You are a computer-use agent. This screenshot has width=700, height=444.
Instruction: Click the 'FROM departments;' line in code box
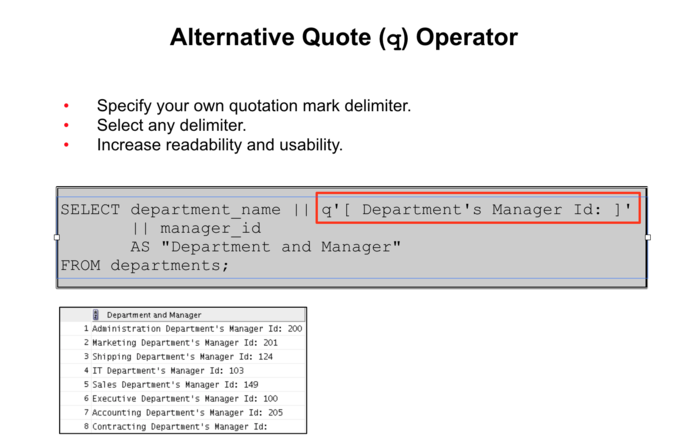[145, 266]
